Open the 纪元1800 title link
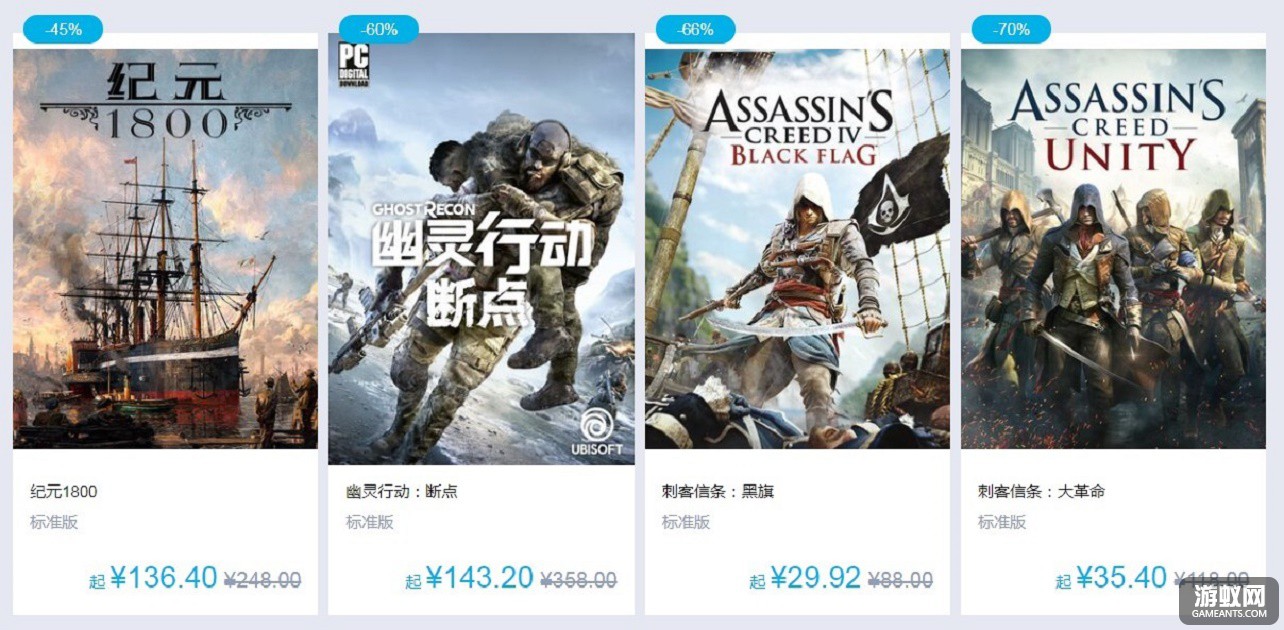Viewport: 1284px width, 630px height. (x=64, y=491)
